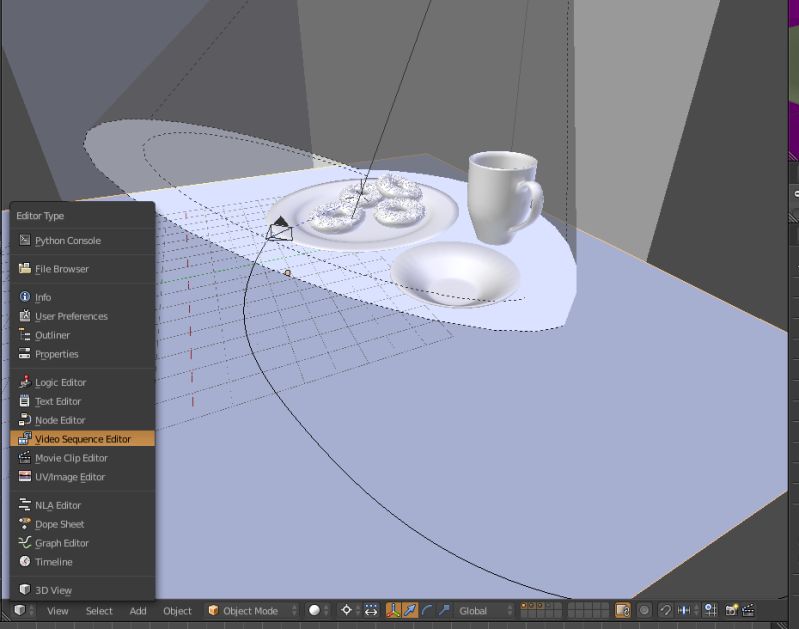The image size is (799, 629).
Task: Enable the translate manipulator arrow
Action: pos(410,610)
